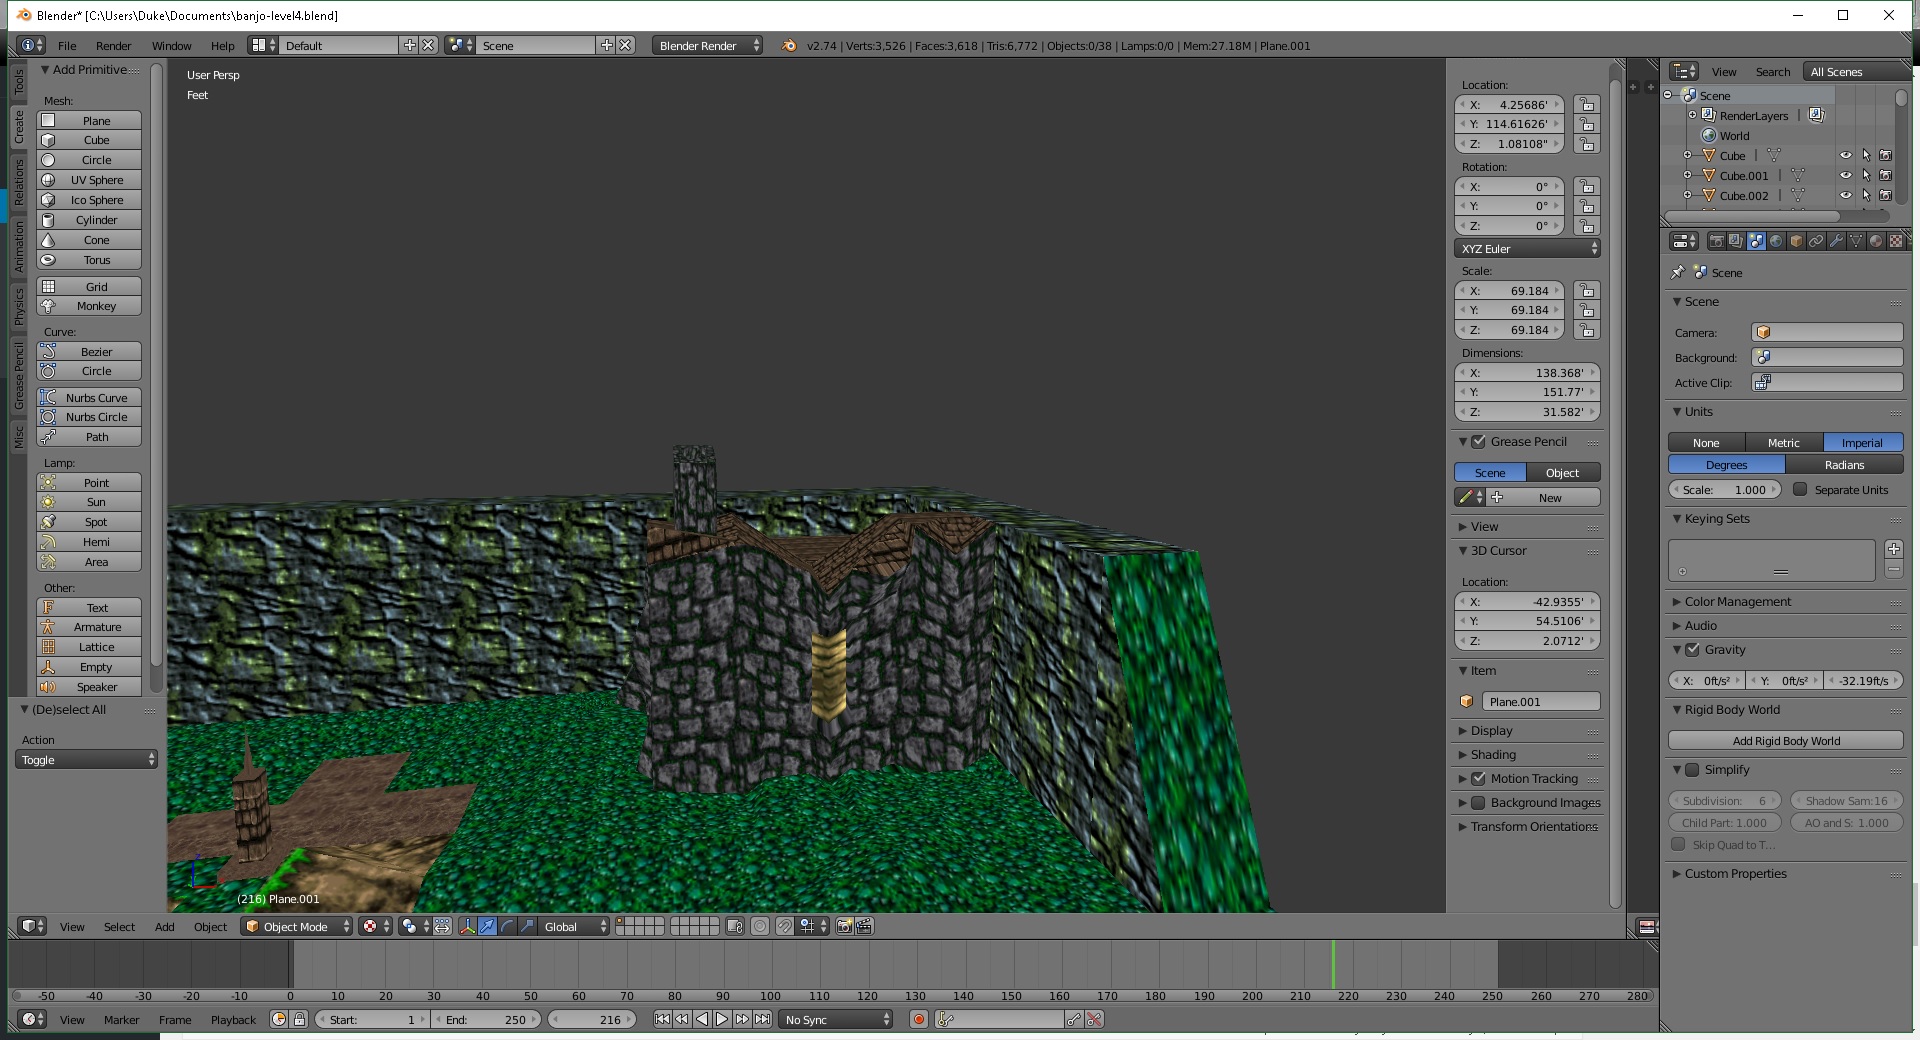The width and height of the screenshot is (1920, 1040).
Task: Open the World properties globe tab
Action: [1776, 241]
